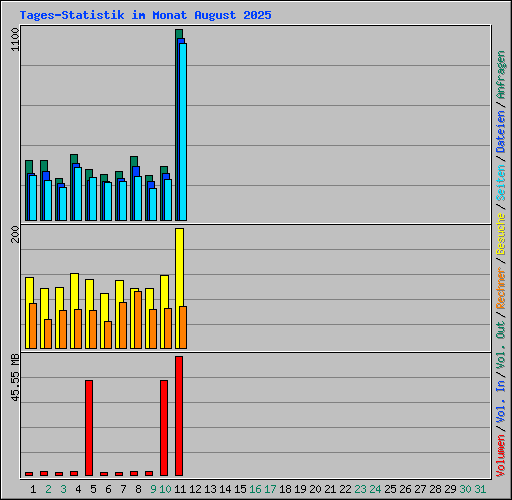Click the Anfragen legend label
Viewport: 512px width, 500px height.
coord(501,75)
